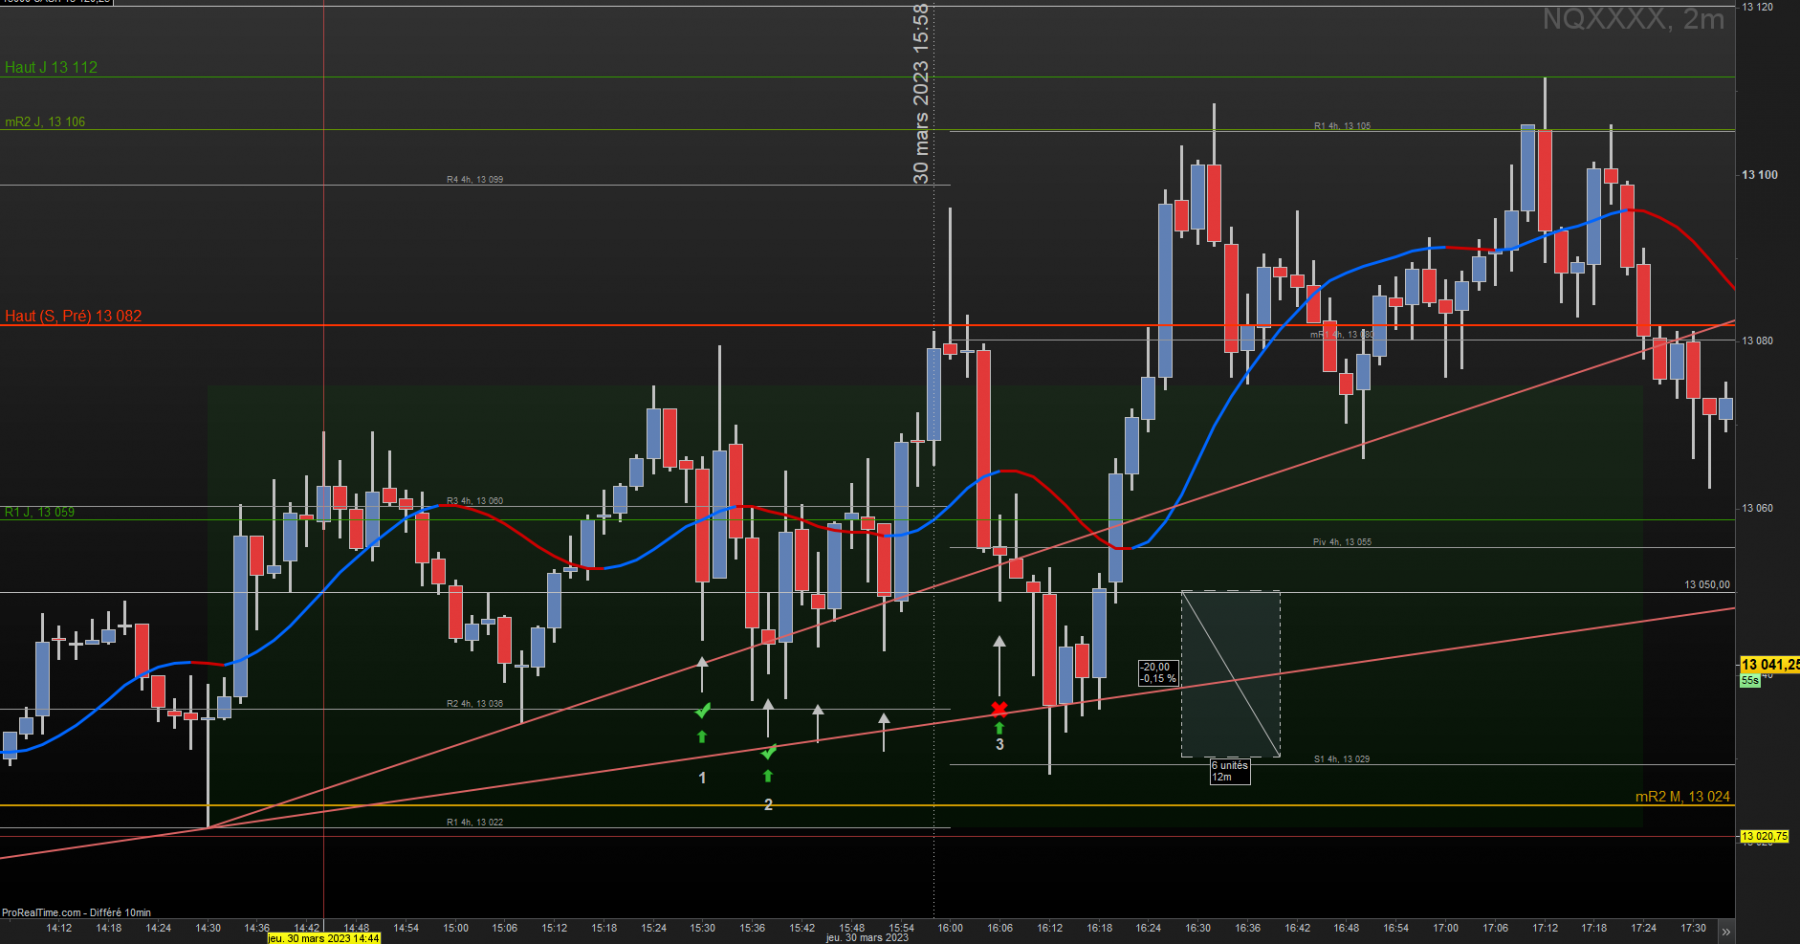Select the 'R1 4h, 13 022' level label
1800x944 pixels.
(x=475, y=822)
